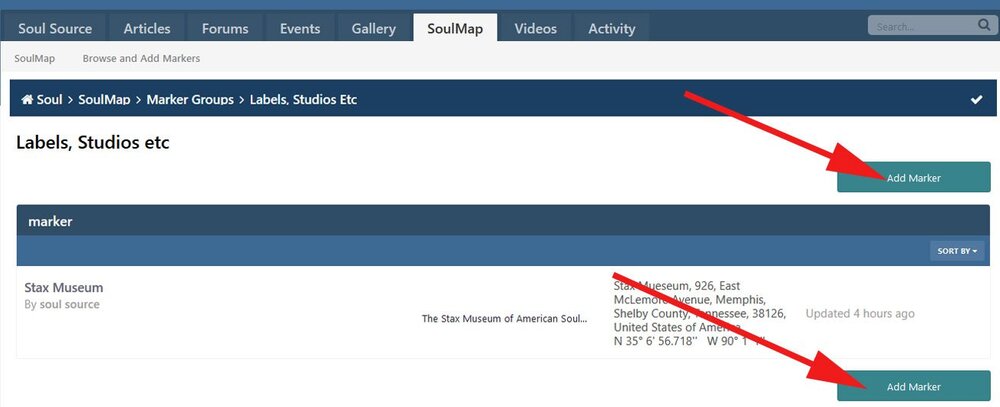Open the Stax Museum marker
The width and height of the screenshot is (1000, 407).
[64, 287]
